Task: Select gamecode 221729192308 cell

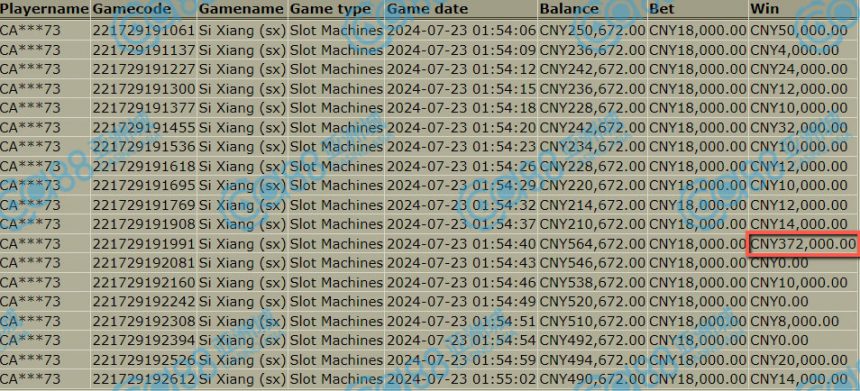Action: (144, 320)
